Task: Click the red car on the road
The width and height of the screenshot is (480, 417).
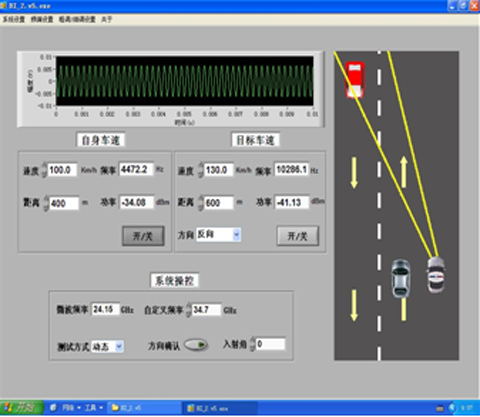Action: 355,80
